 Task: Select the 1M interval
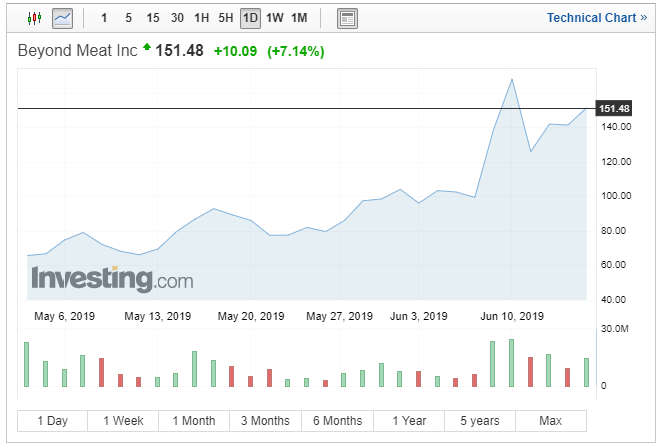click(x=299, y=18)
